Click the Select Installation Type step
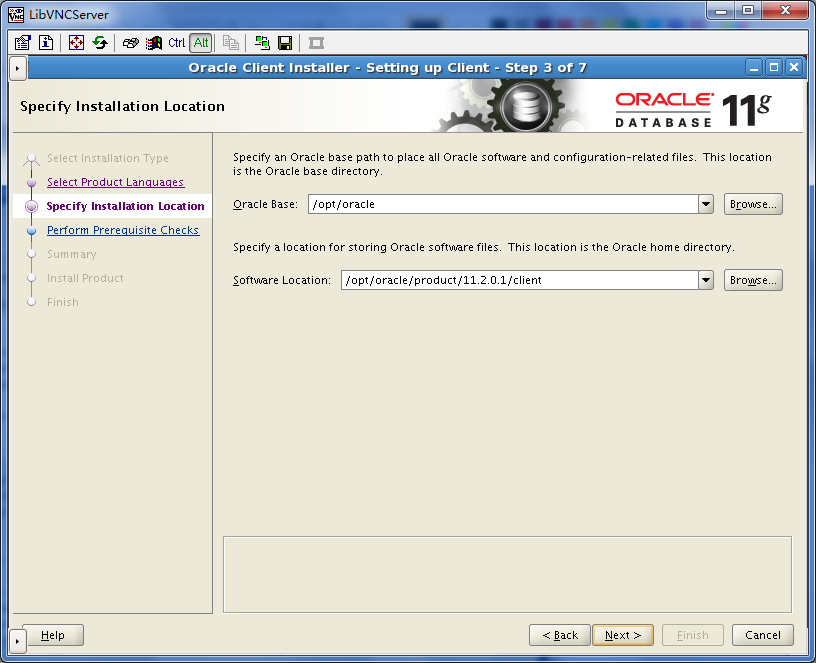The height and width of the screenshot is (663, 816). coord(108,158)
